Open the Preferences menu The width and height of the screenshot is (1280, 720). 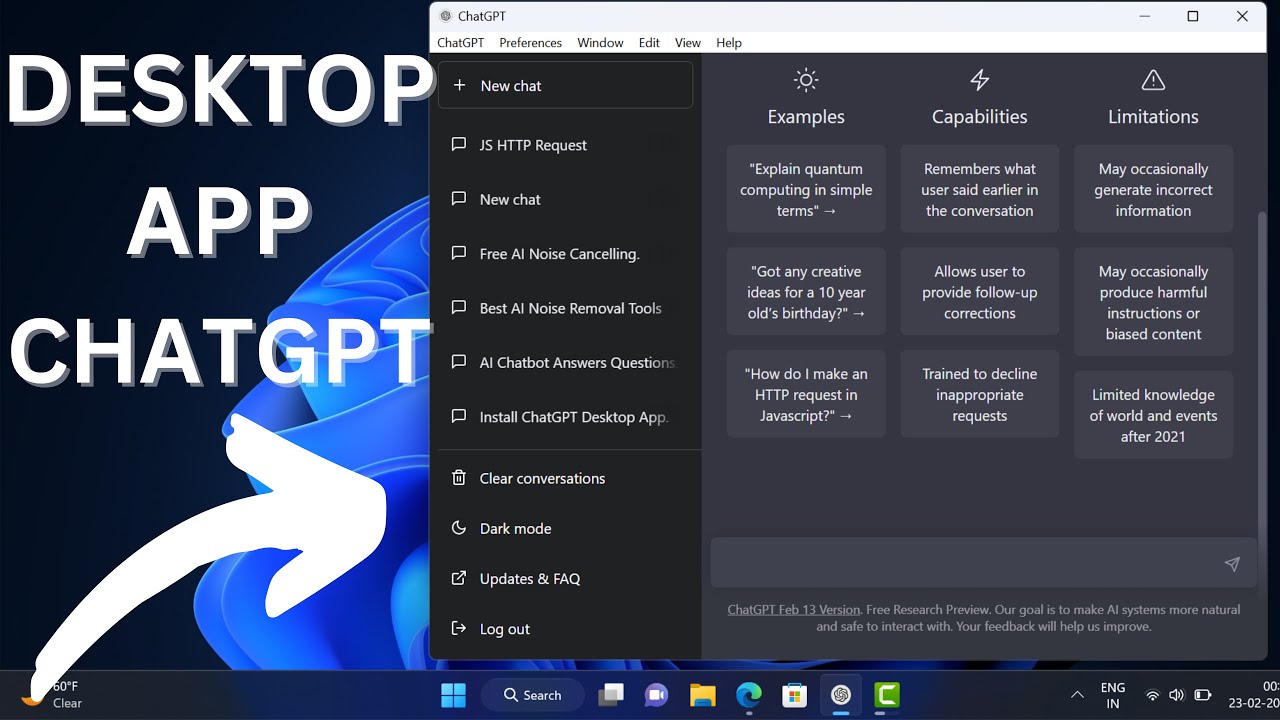coord(531,43)
